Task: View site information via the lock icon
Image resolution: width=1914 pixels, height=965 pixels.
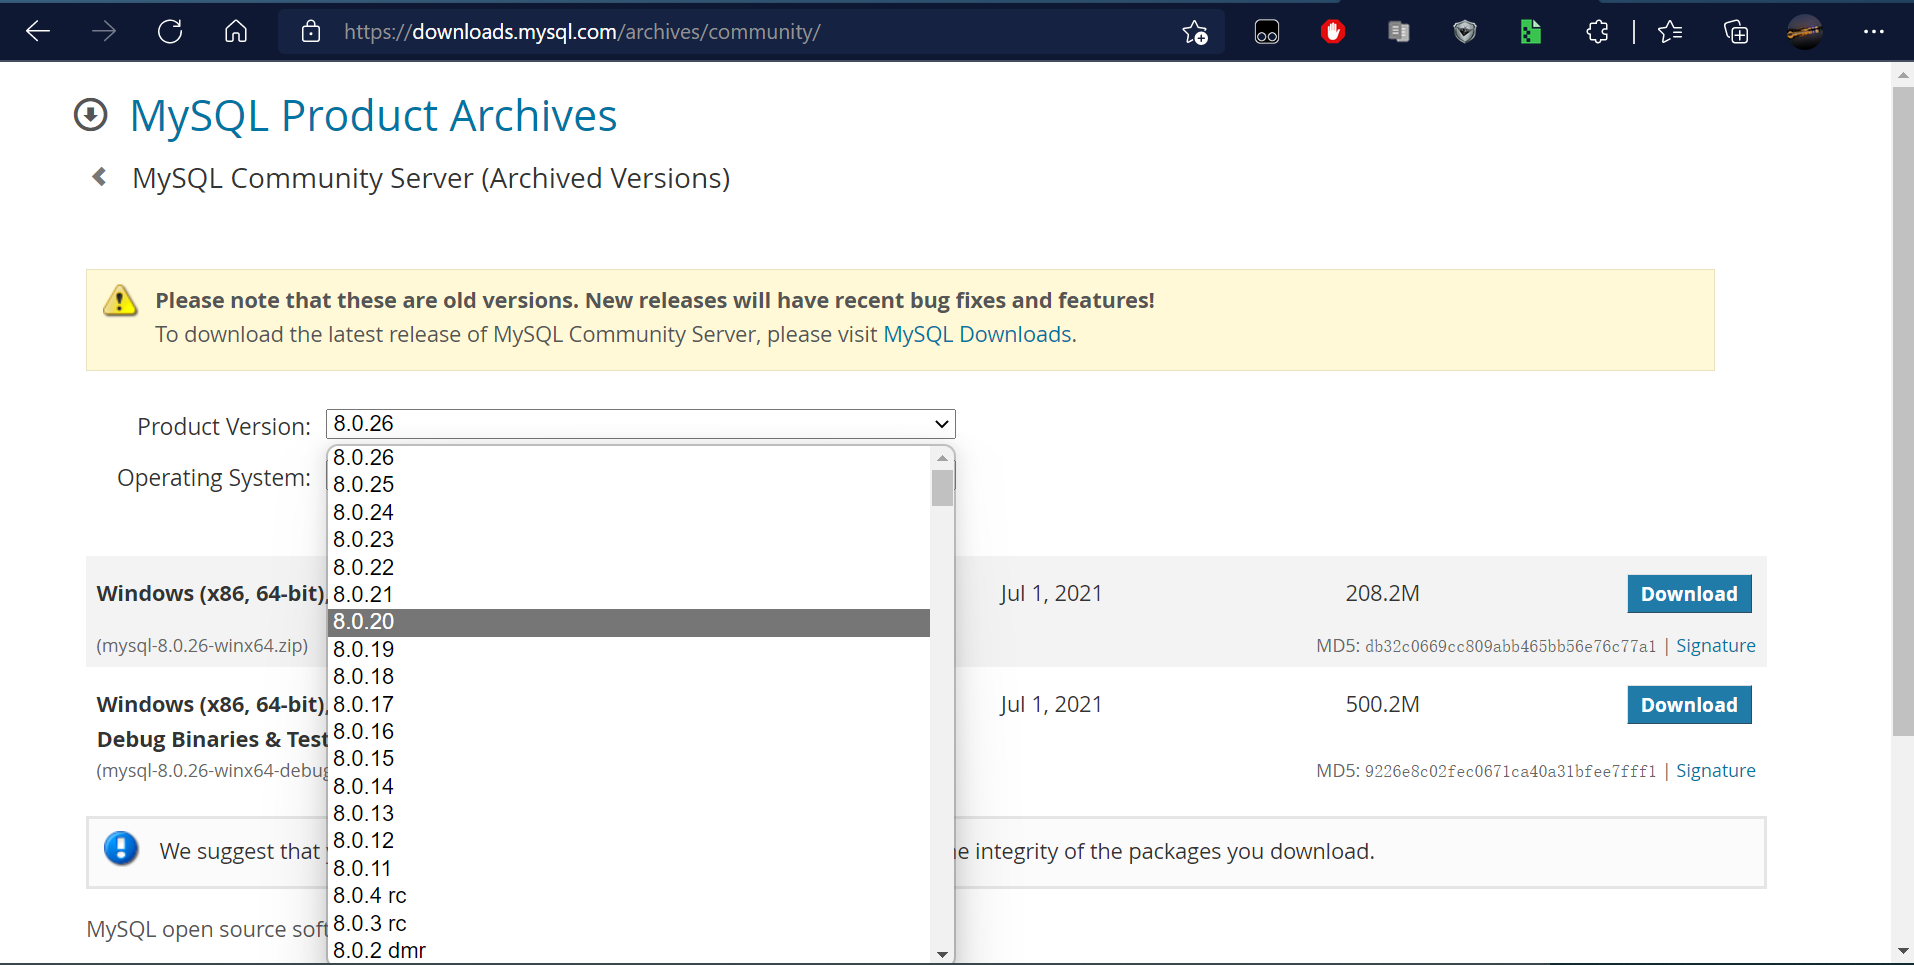Action: 311,32
